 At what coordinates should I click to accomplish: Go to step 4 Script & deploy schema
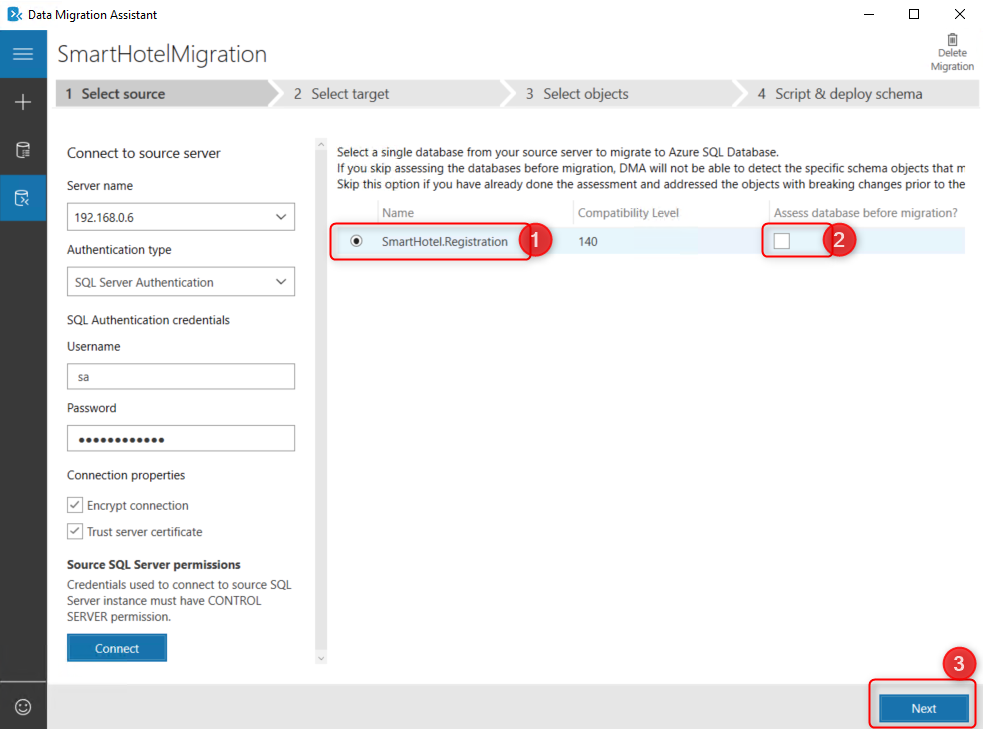(862, 94)
